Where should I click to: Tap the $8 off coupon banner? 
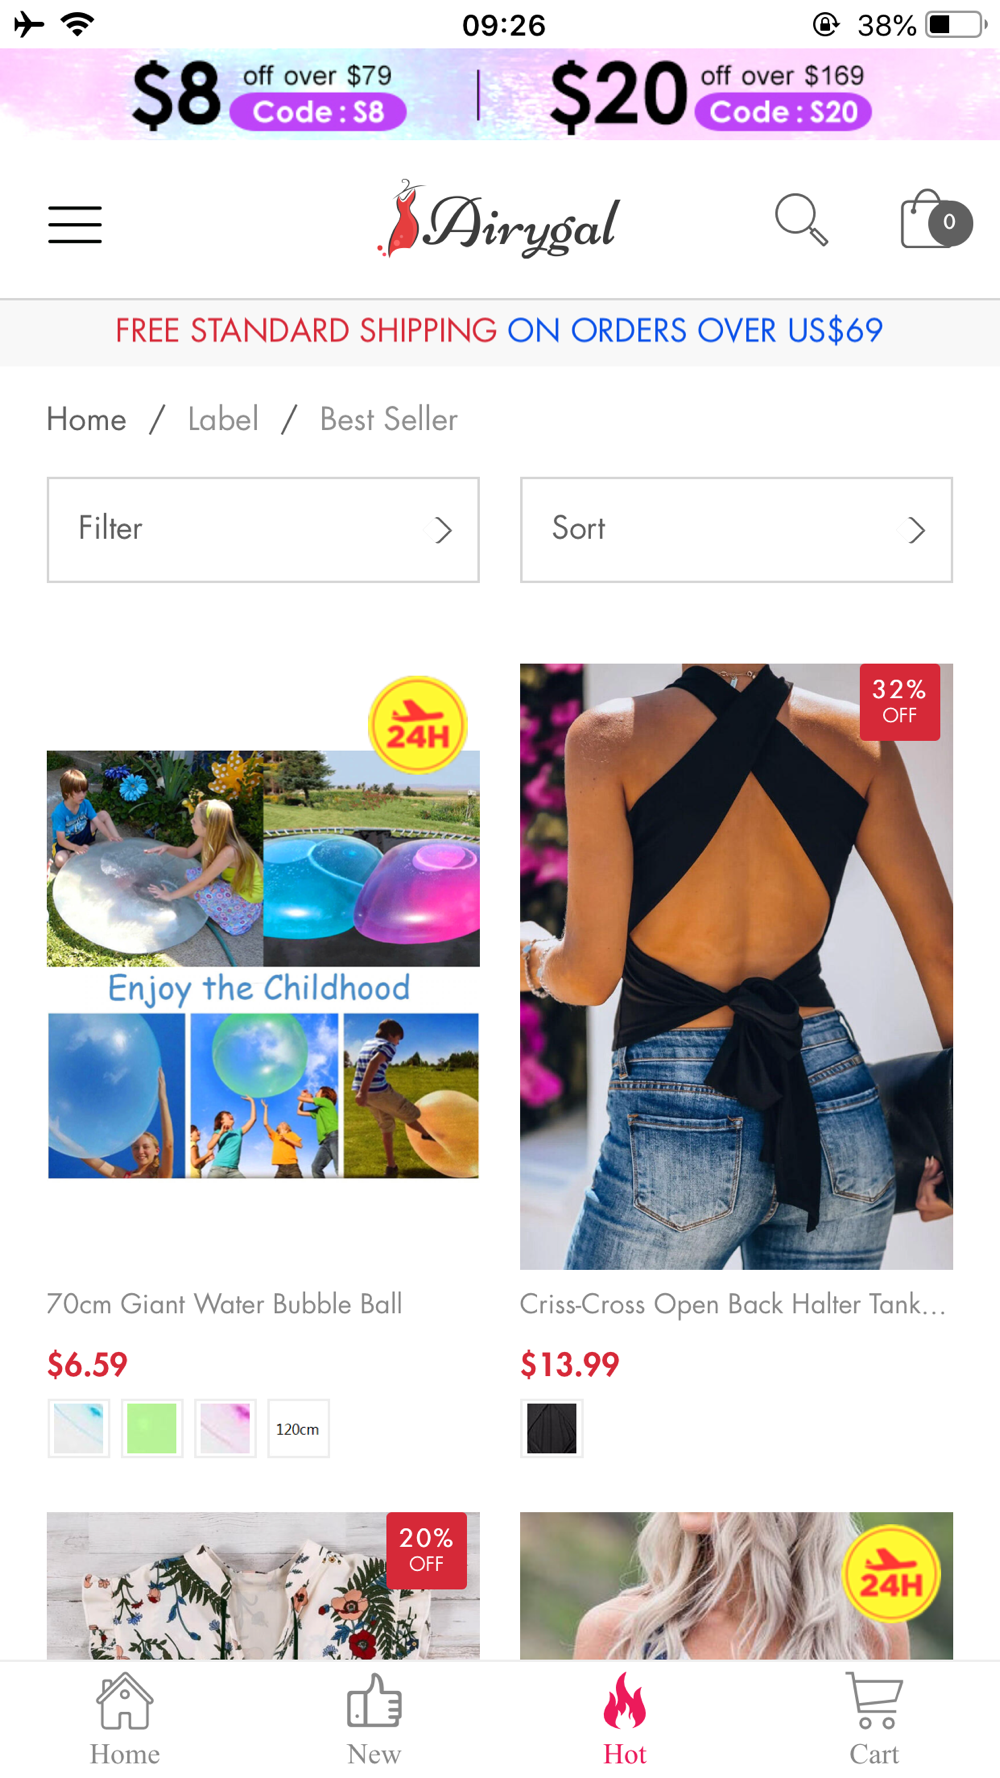[270, 95]
